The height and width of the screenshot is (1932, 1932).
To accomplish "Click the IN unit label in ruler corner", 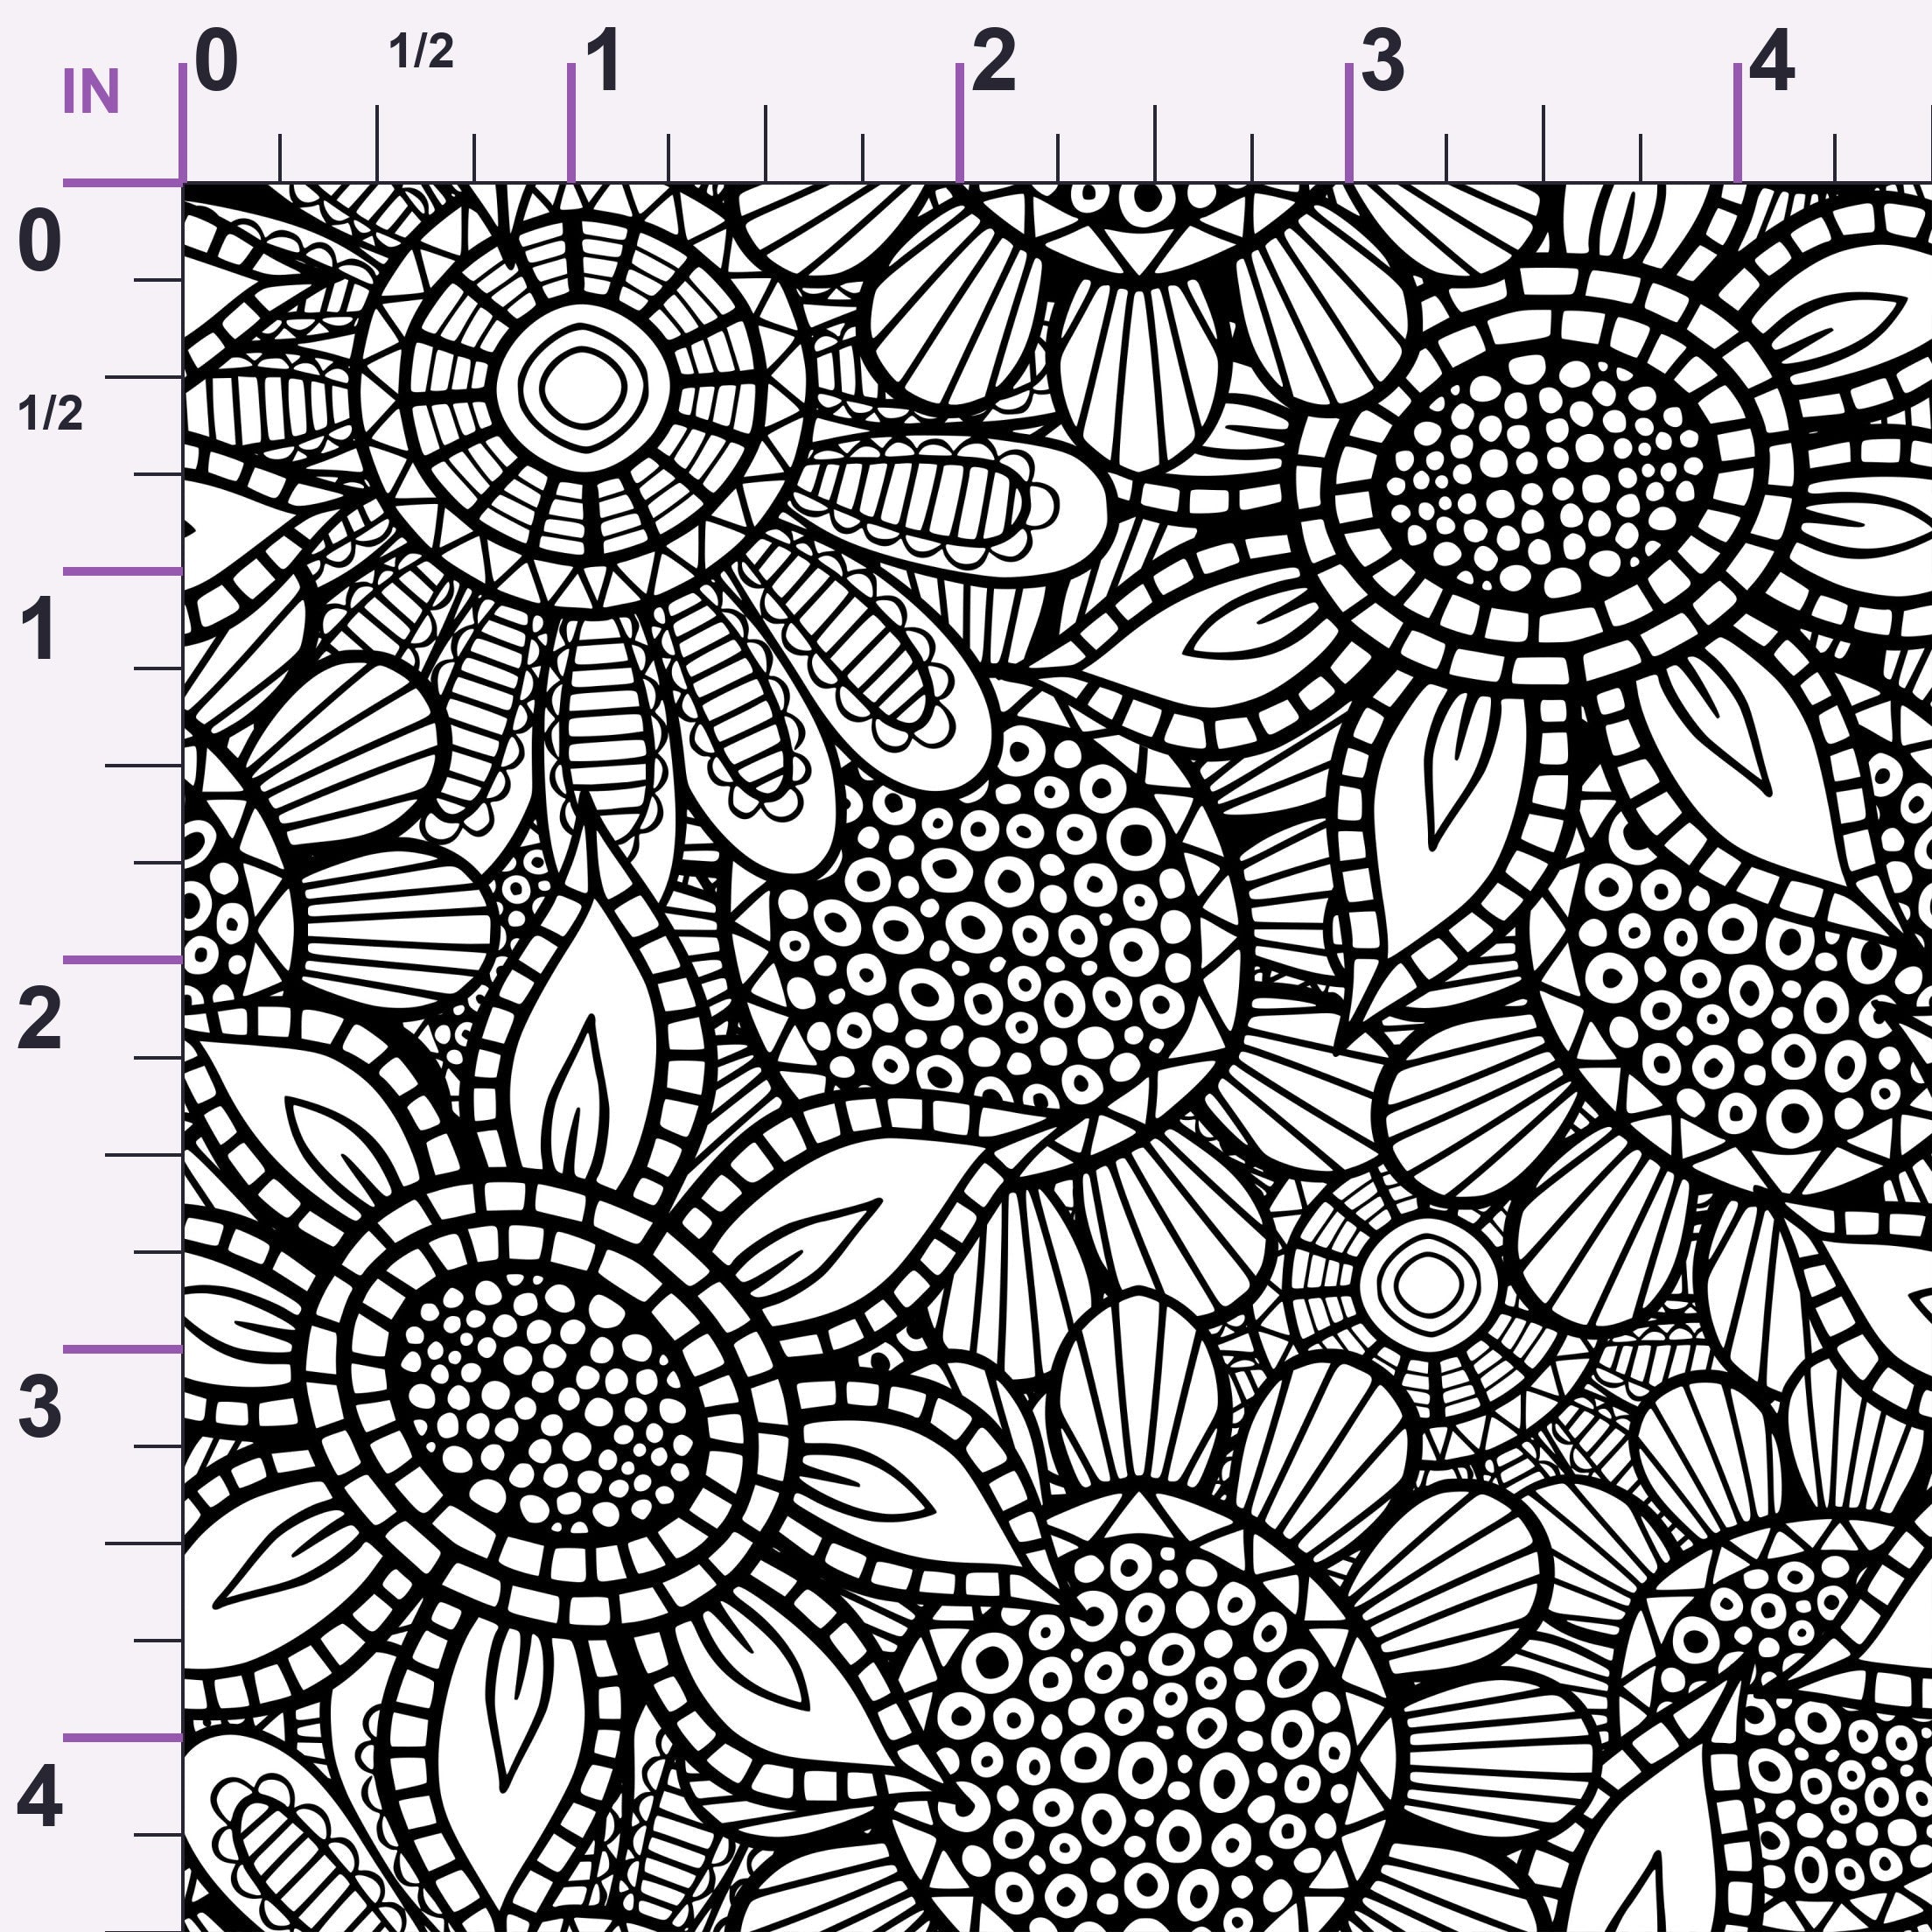I will 91,92.
